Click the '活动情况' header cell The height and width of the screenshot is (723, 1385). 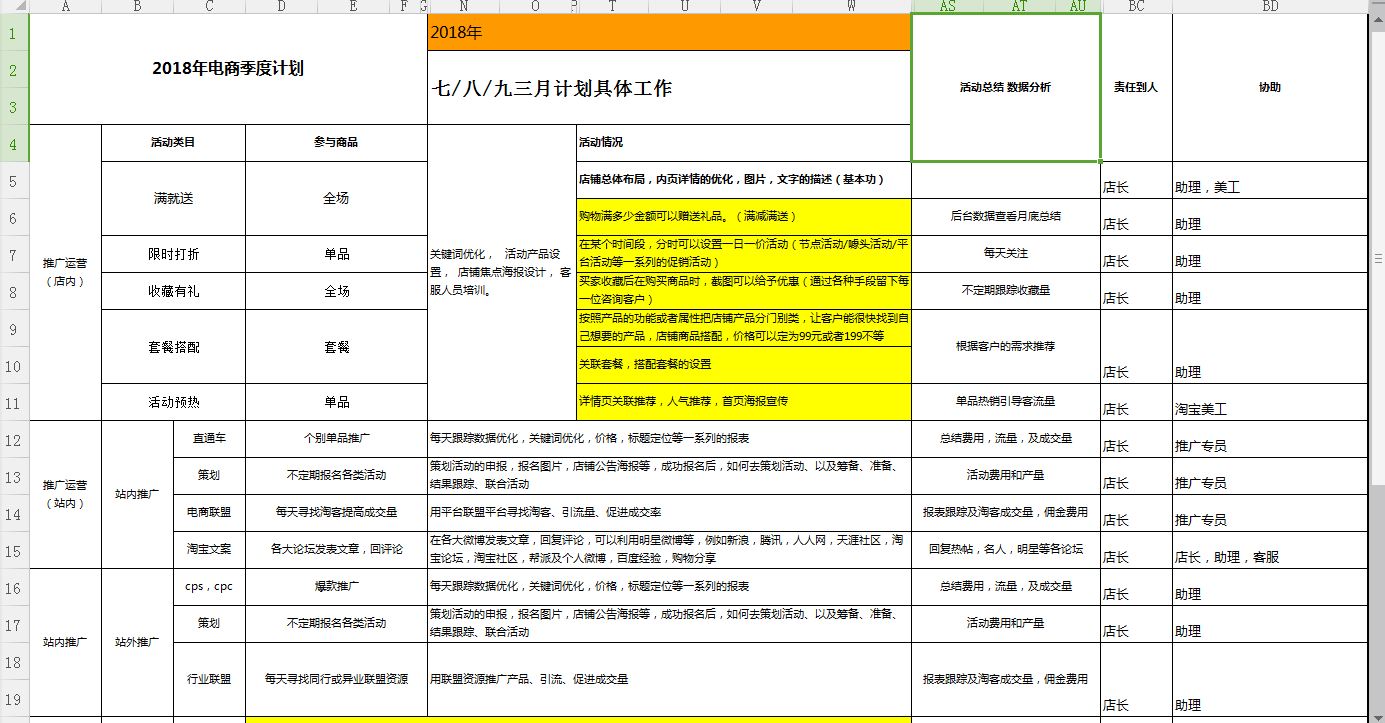coord(743,143)
